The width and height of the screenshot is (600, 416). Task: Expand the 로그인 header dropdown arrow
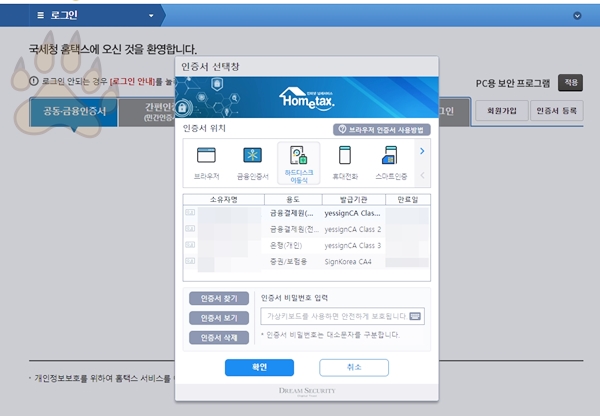pyautogui.click(x=151, y=16)
